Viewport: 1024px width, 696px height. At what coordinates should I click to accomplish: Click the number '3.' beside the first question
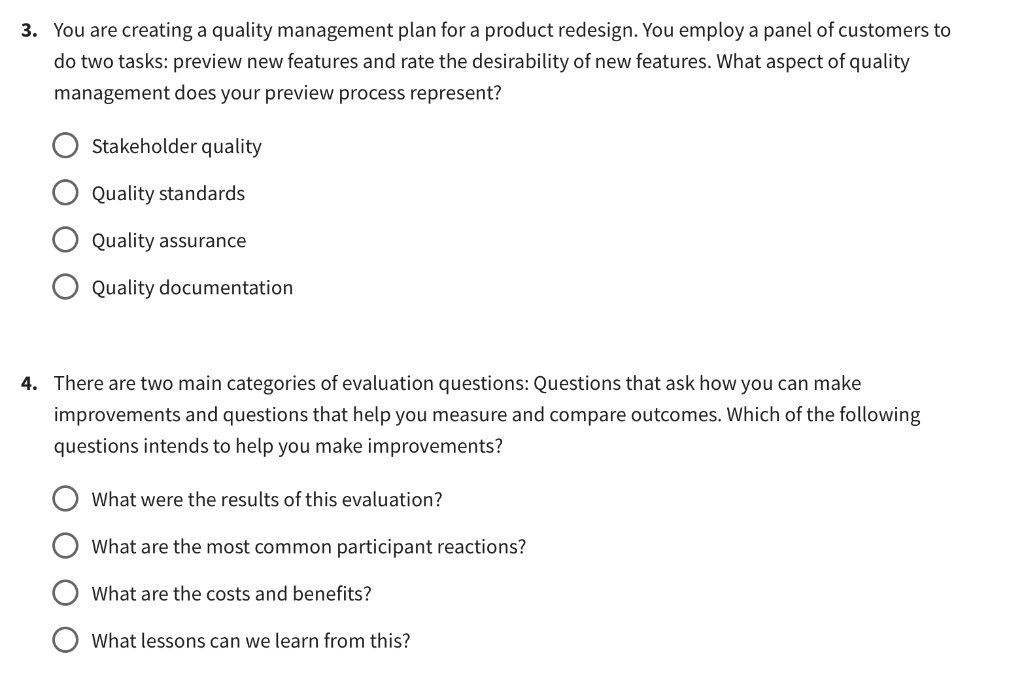pos(27,30)
